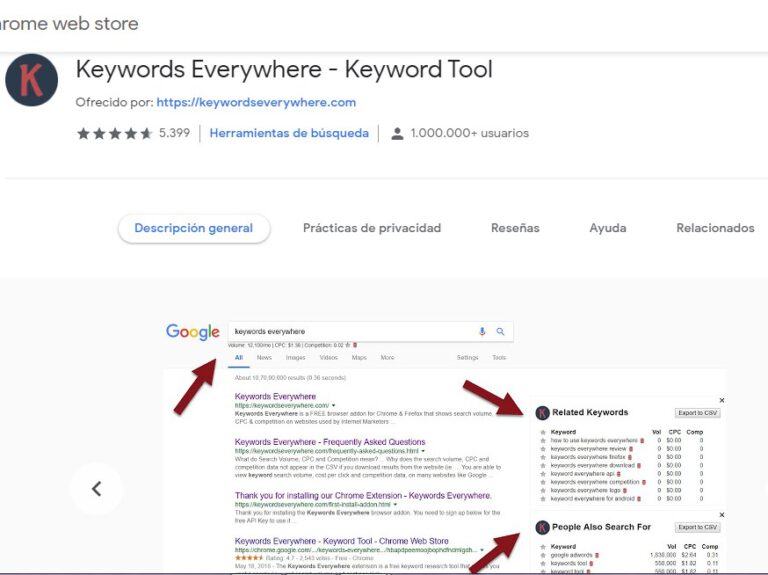This screenshot has width=768, height=575.
Task: Click the microphone icon in the preview search box
Action: (x=482, y=332)
